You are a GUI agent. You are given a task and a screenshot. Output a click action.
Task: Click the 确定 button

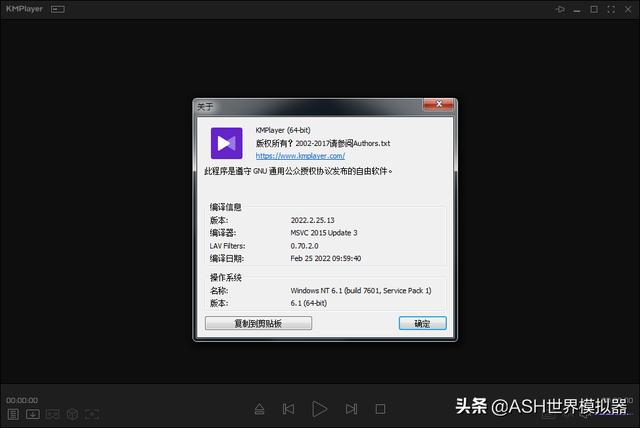[422, 323]
